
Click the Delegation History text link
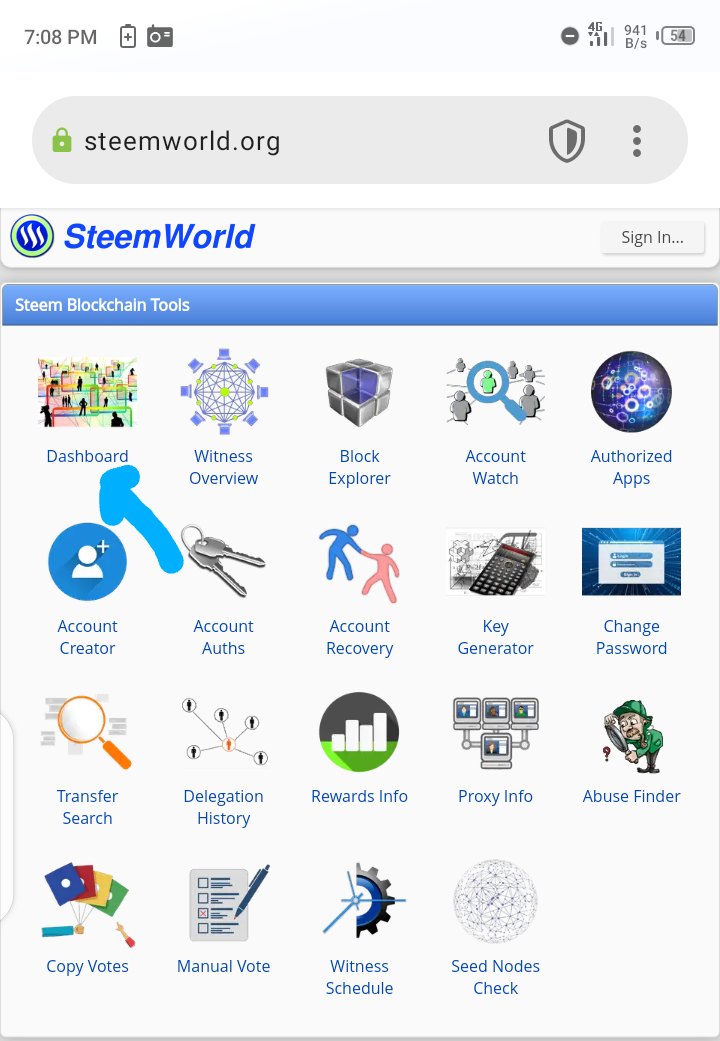[x=224, y=807]
